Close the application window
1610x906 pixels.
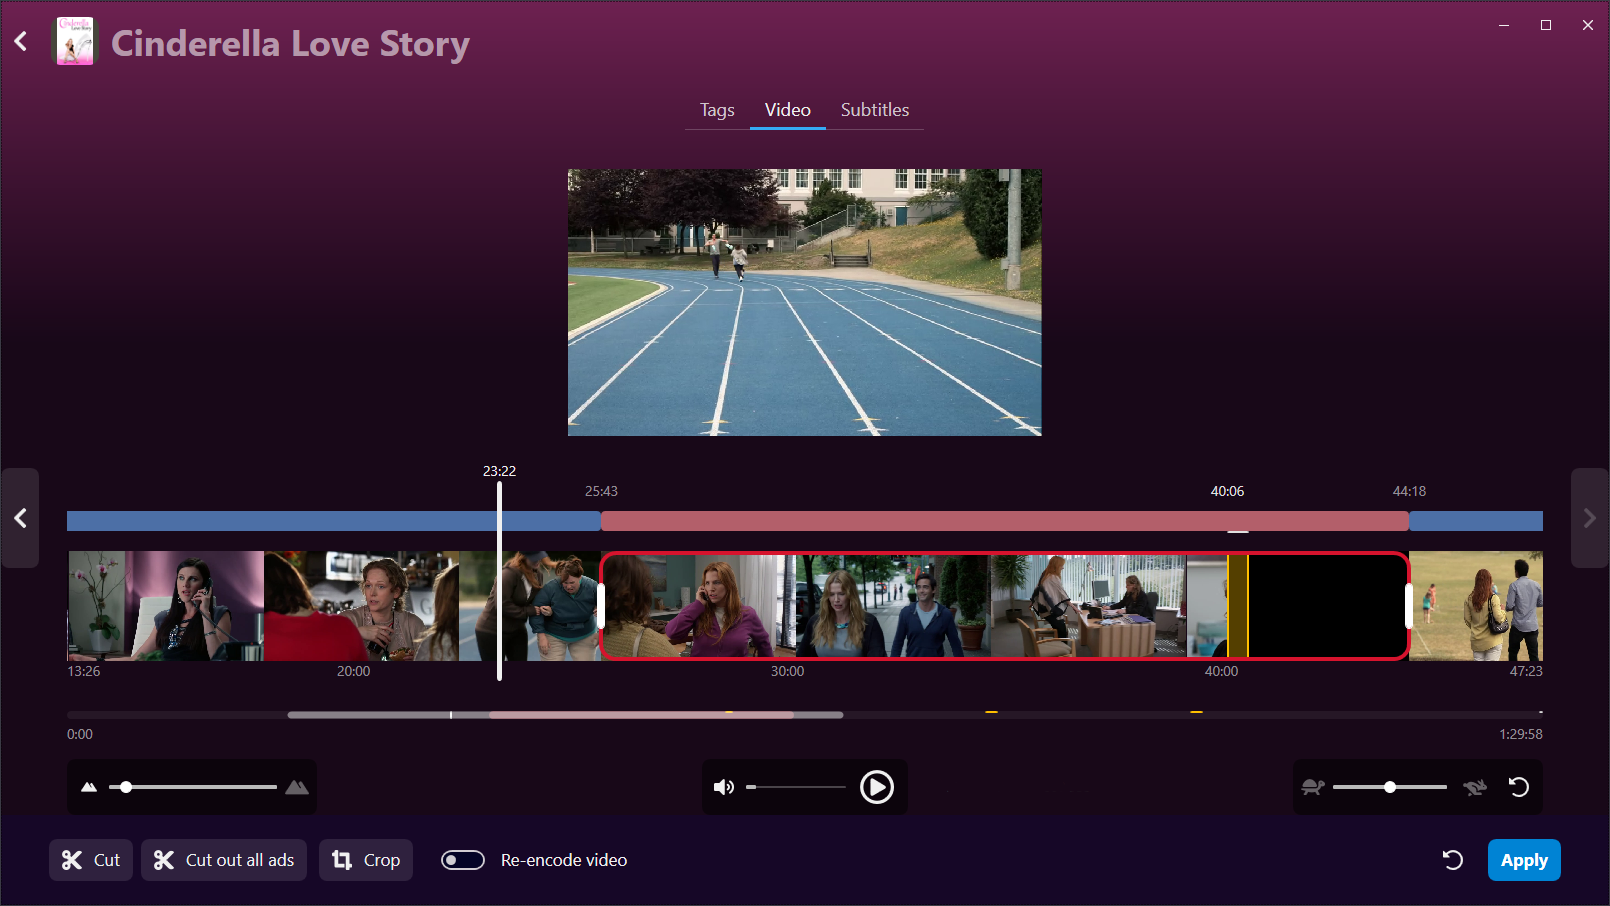pos(1588,25)
